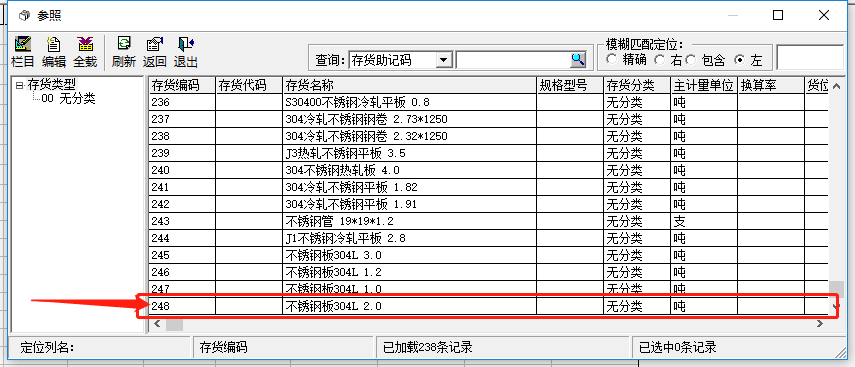The width and height of the screenshot is (855, 367).
Task: Click code cell 248
Action: click(183, 306)
